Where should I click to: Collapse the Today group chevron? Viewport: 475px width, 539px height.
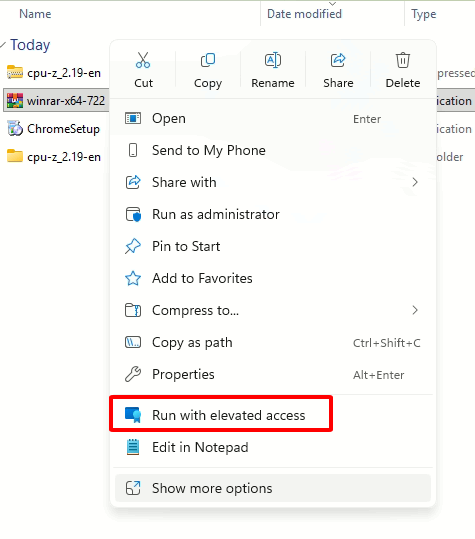click(3, 45)
